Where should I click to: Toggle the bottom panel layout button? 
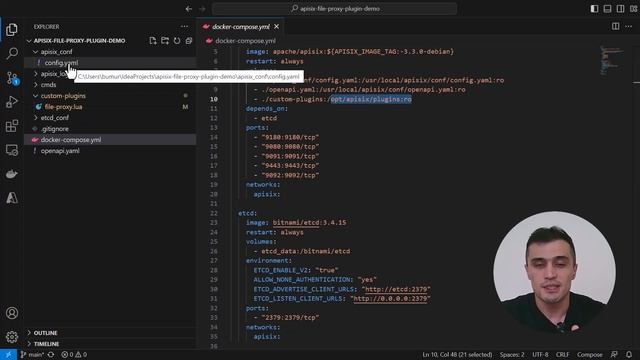pos(607,9)
